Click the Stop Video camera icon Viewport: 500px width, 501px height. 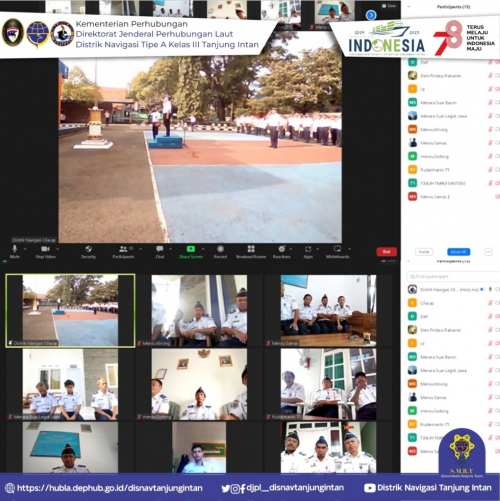(45, 249)
